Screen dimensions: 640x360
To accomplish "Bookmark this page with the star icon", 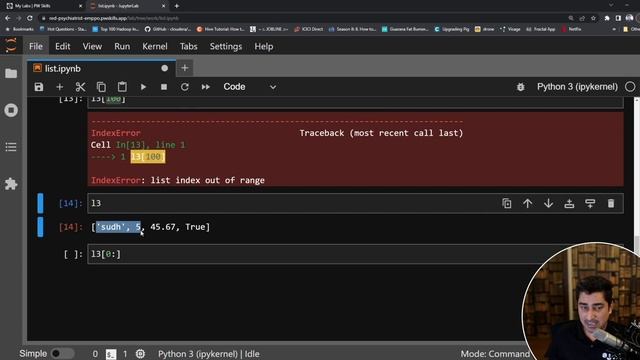I will coord(593,18).
